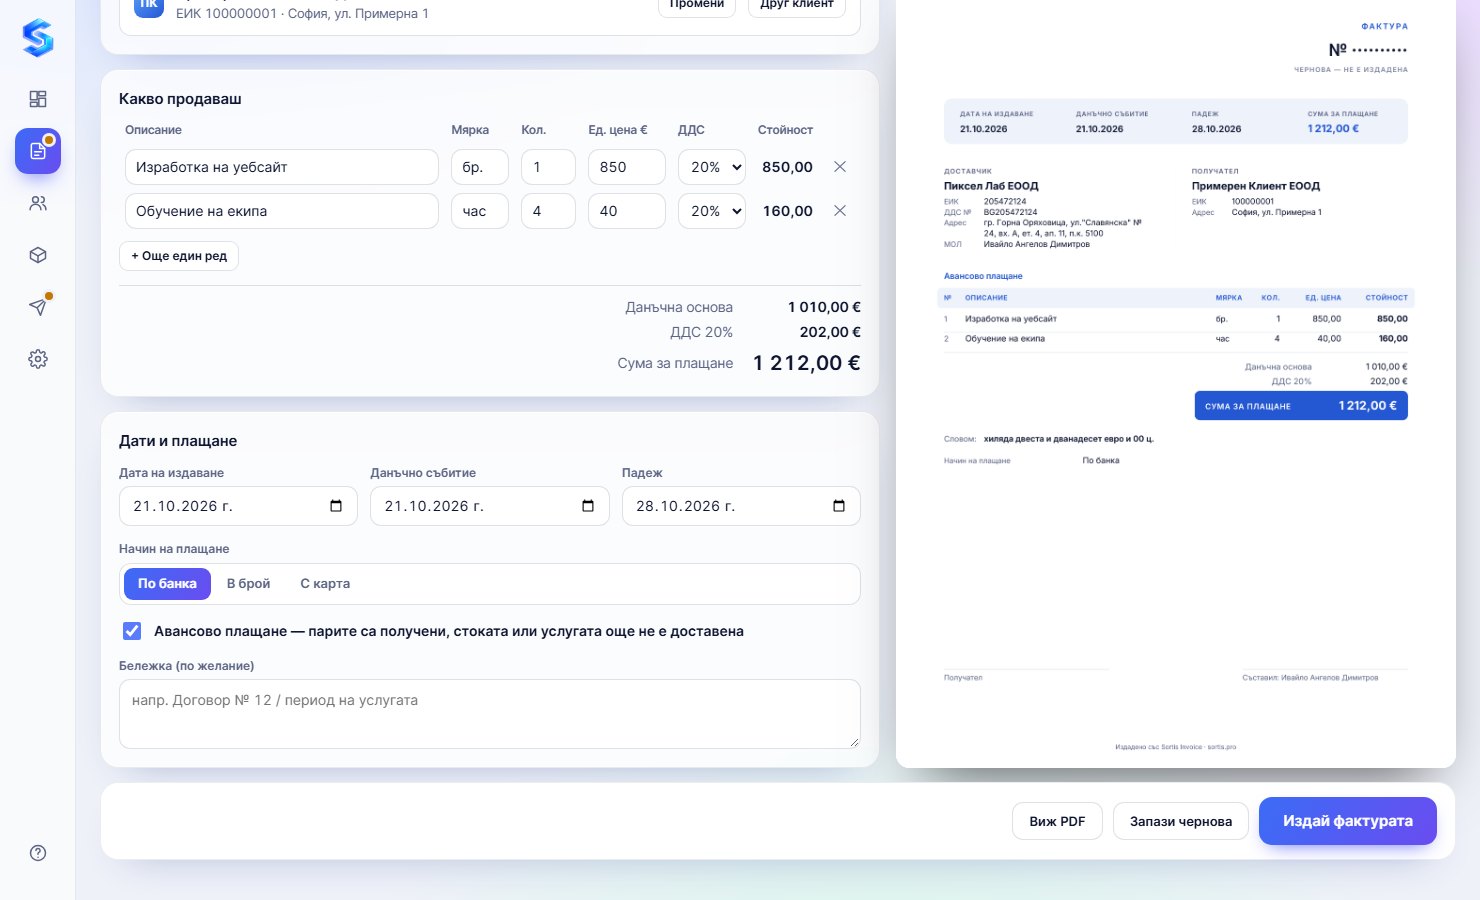Viewport: 1480px width, 900px height.
Task: Edit unit price field 40
Action: 627,211
